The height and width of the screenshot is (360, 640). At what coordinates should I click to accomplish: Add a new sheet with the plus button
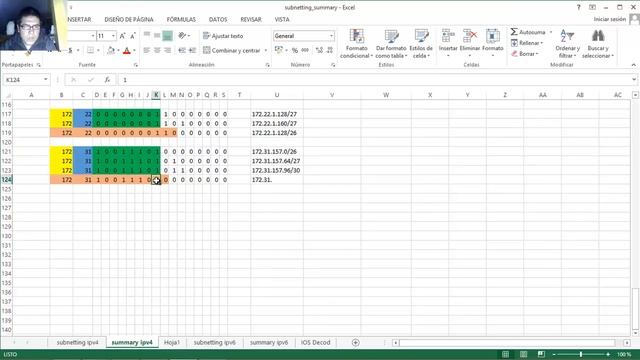click(x=356, y=342)
